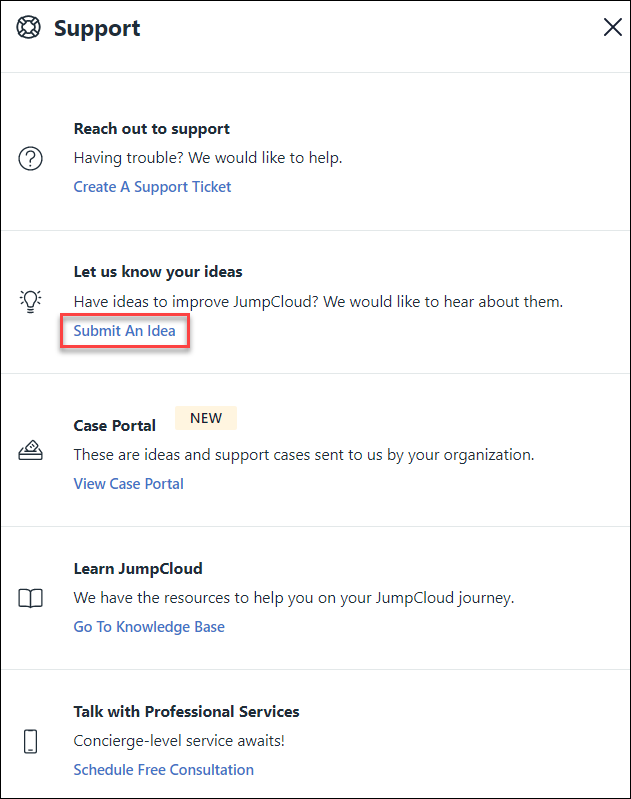The height and width of the screenshot is (799, 631).
Task: Schedule Free Consultation via link
Action: coord(163,770)
